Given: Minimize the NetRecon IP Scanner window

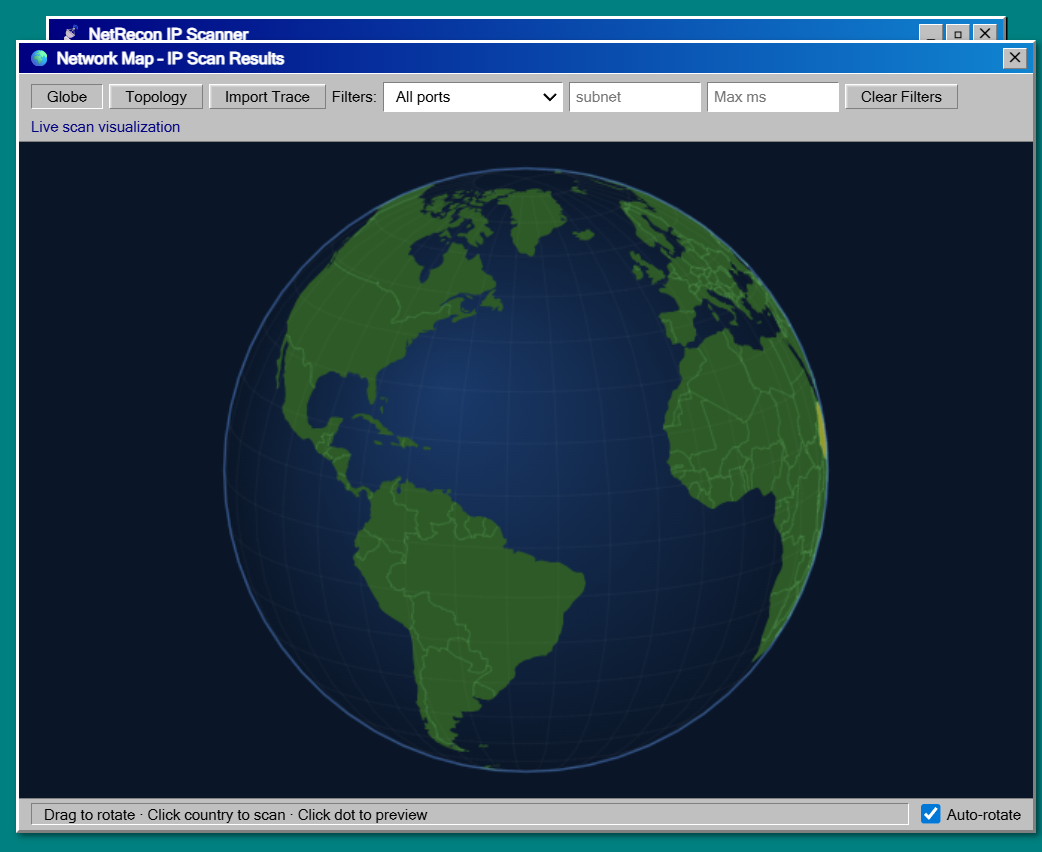Looking at the screenshot, I should tap(931, 33).
